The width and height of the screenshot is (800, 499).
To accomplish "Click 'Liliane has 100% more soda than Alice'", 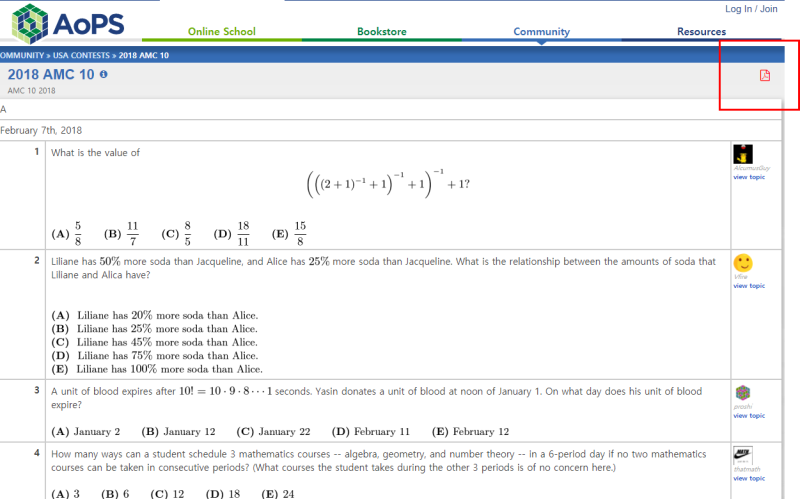I will coord(157,369).
